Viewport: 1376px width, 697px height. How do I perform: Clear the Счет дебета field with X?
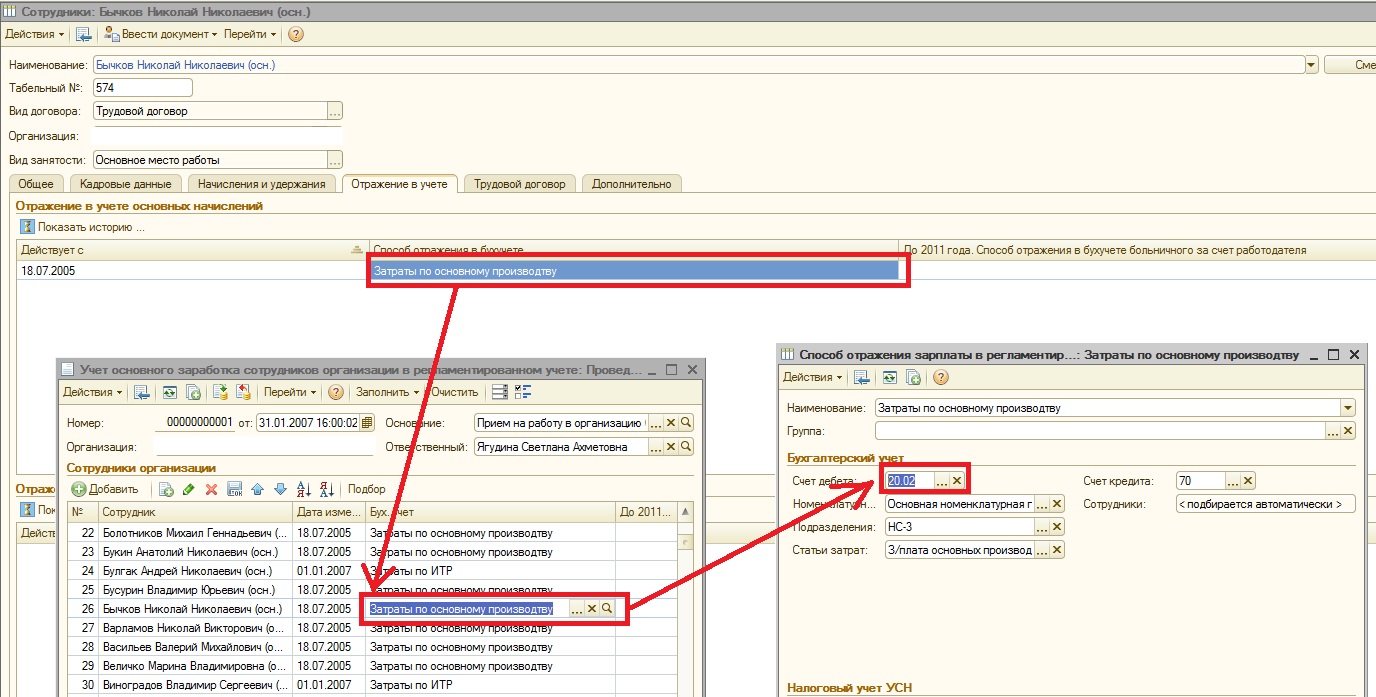[957, 481]
